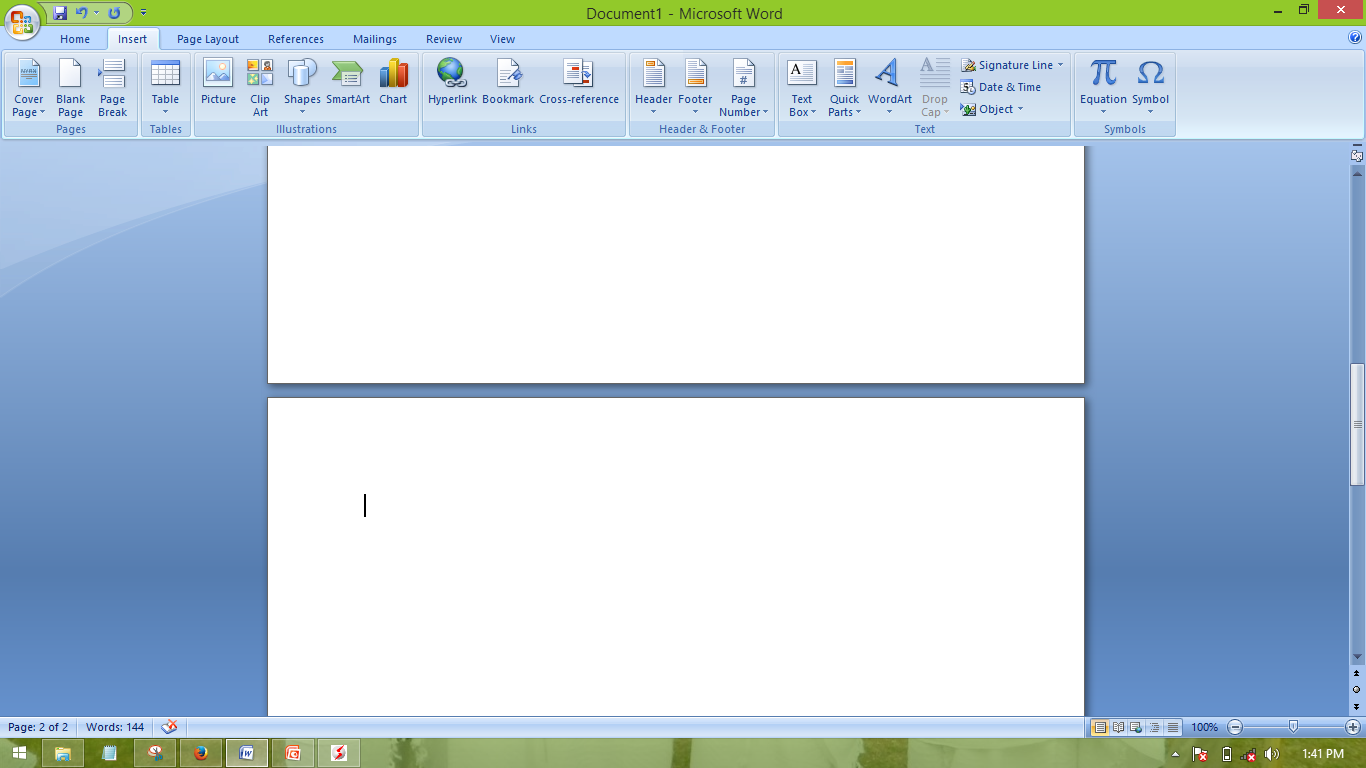
Task: Insert a SmartArt graphic
Action: pos(348,82)
